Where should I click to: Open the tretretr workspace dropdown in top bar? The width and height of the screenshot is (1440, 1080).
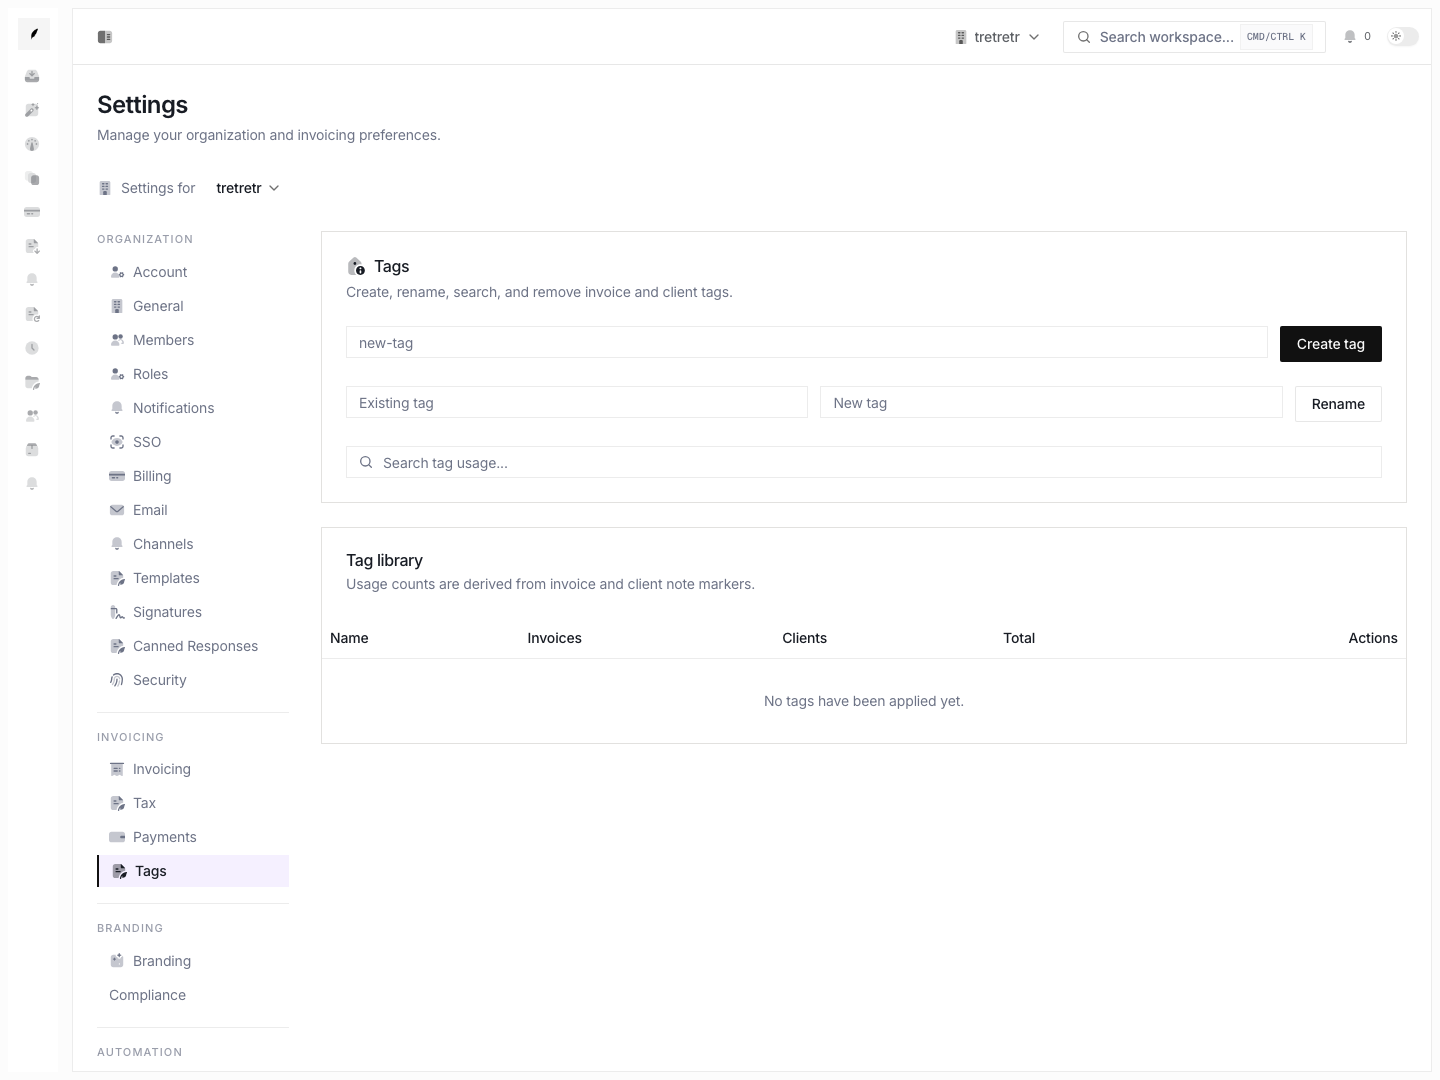(997, 37)
